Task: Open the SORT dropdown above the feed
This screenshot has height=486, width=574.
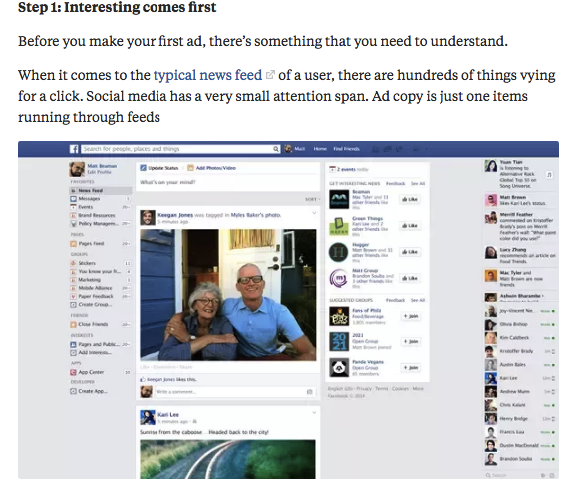Action: (x=312, y=199)
